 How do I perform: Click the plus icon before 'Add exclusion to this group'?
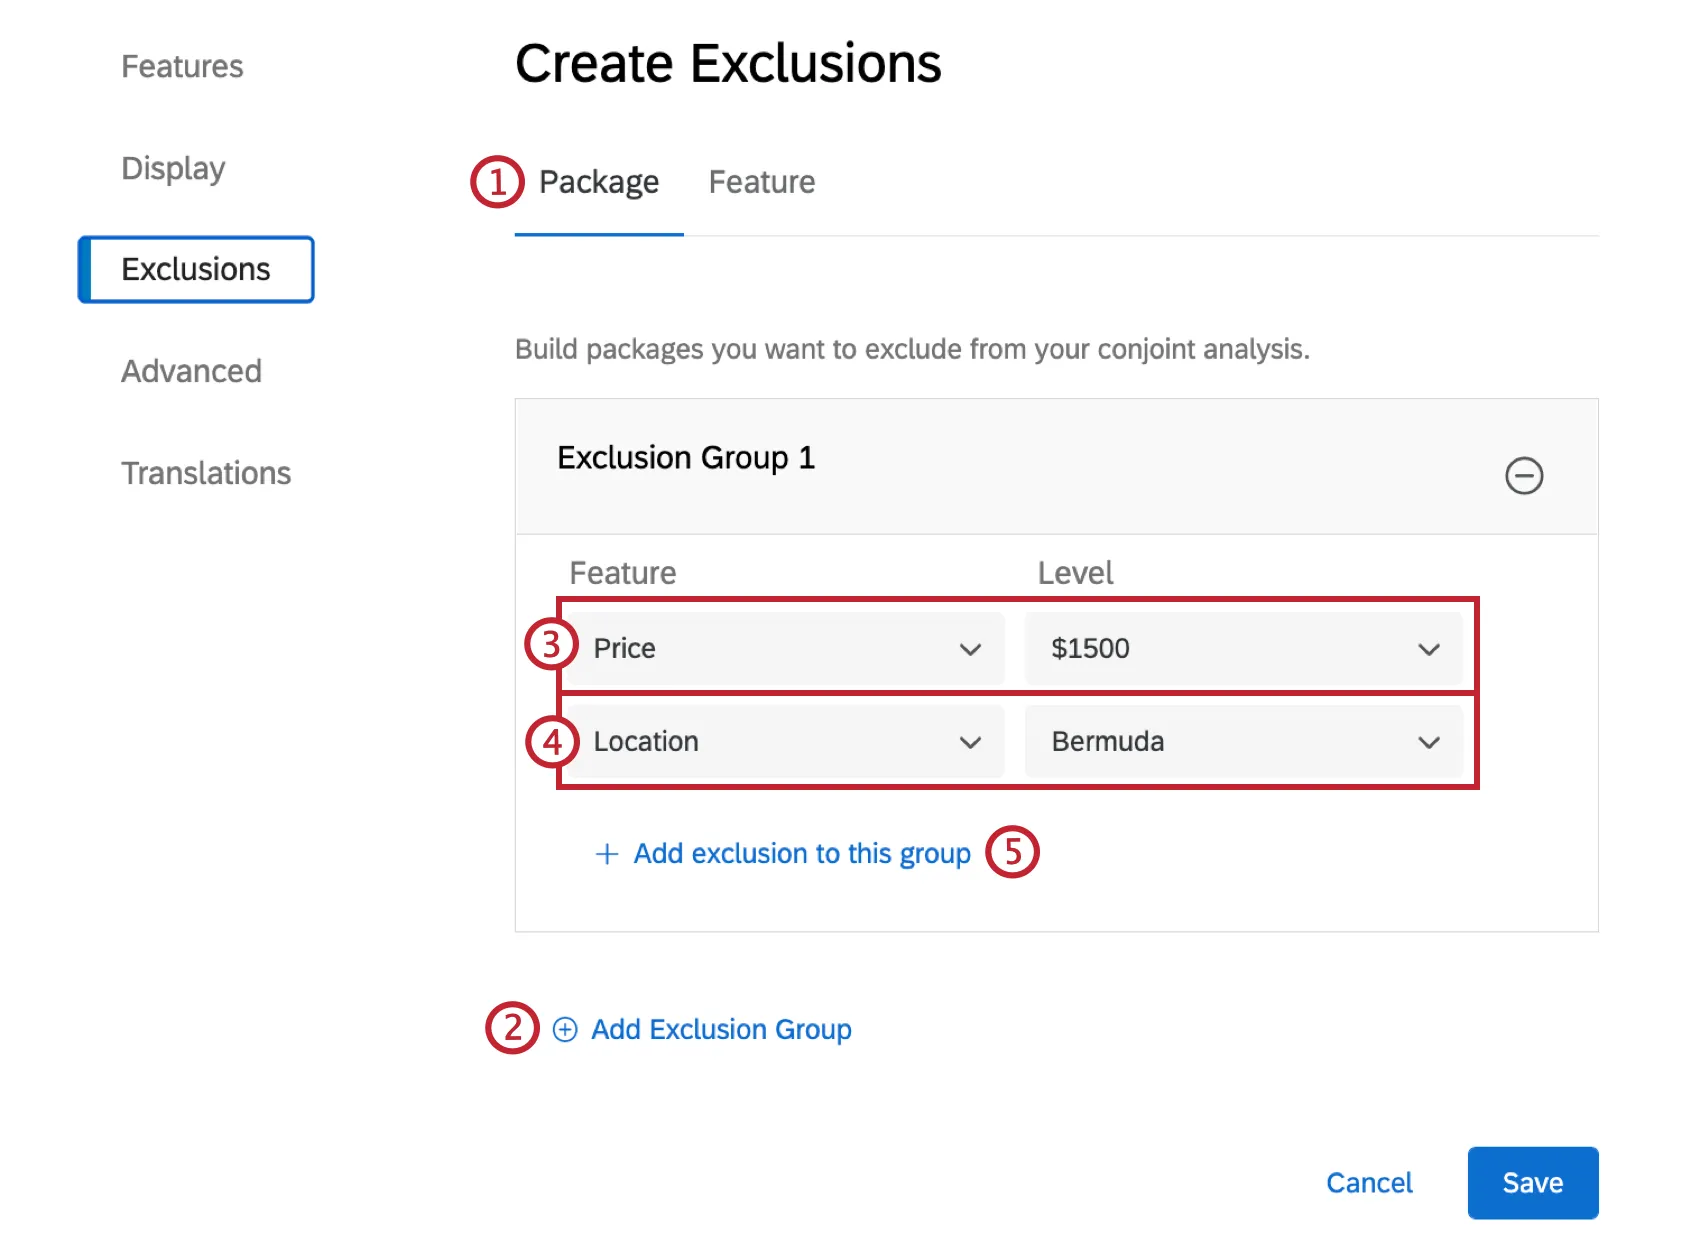pos(606,854)
